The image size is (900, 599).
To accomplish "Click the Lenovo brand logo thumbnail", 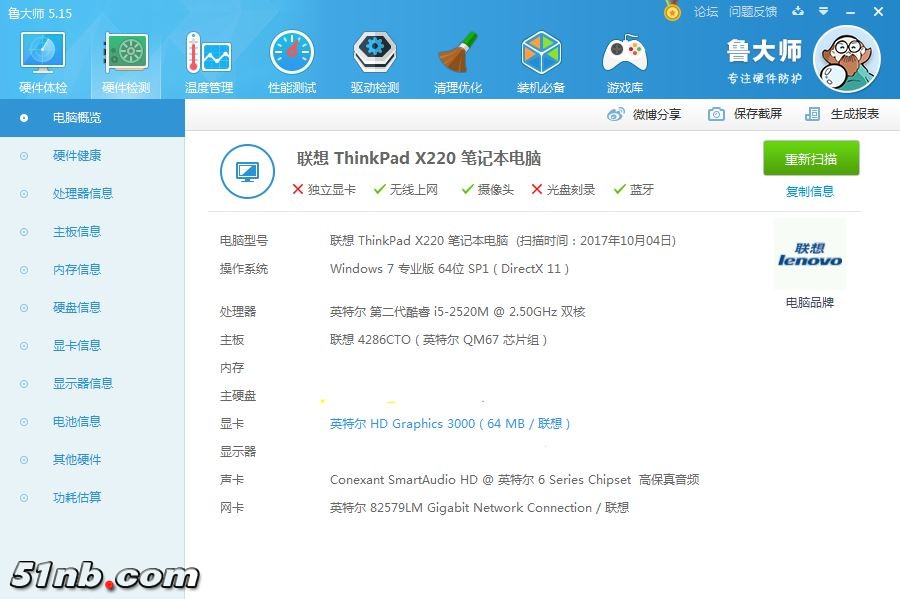I will click(x=809, y=255).
